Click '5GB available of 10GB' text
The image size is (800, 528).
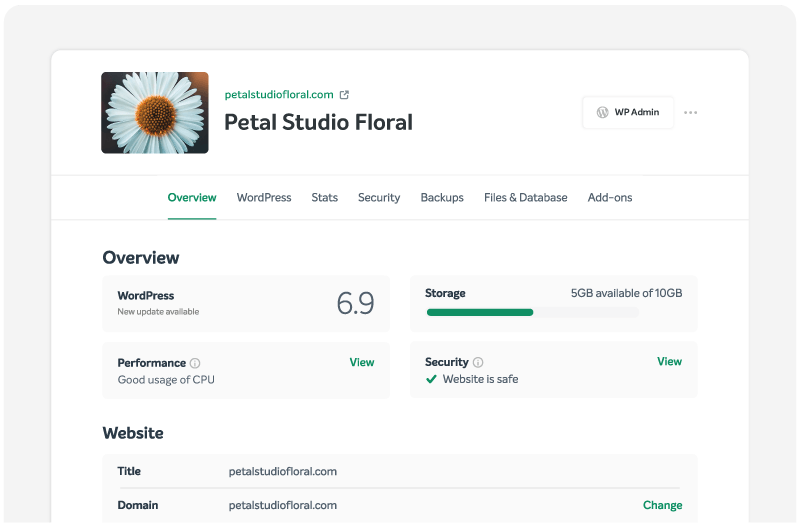(626, 293)
